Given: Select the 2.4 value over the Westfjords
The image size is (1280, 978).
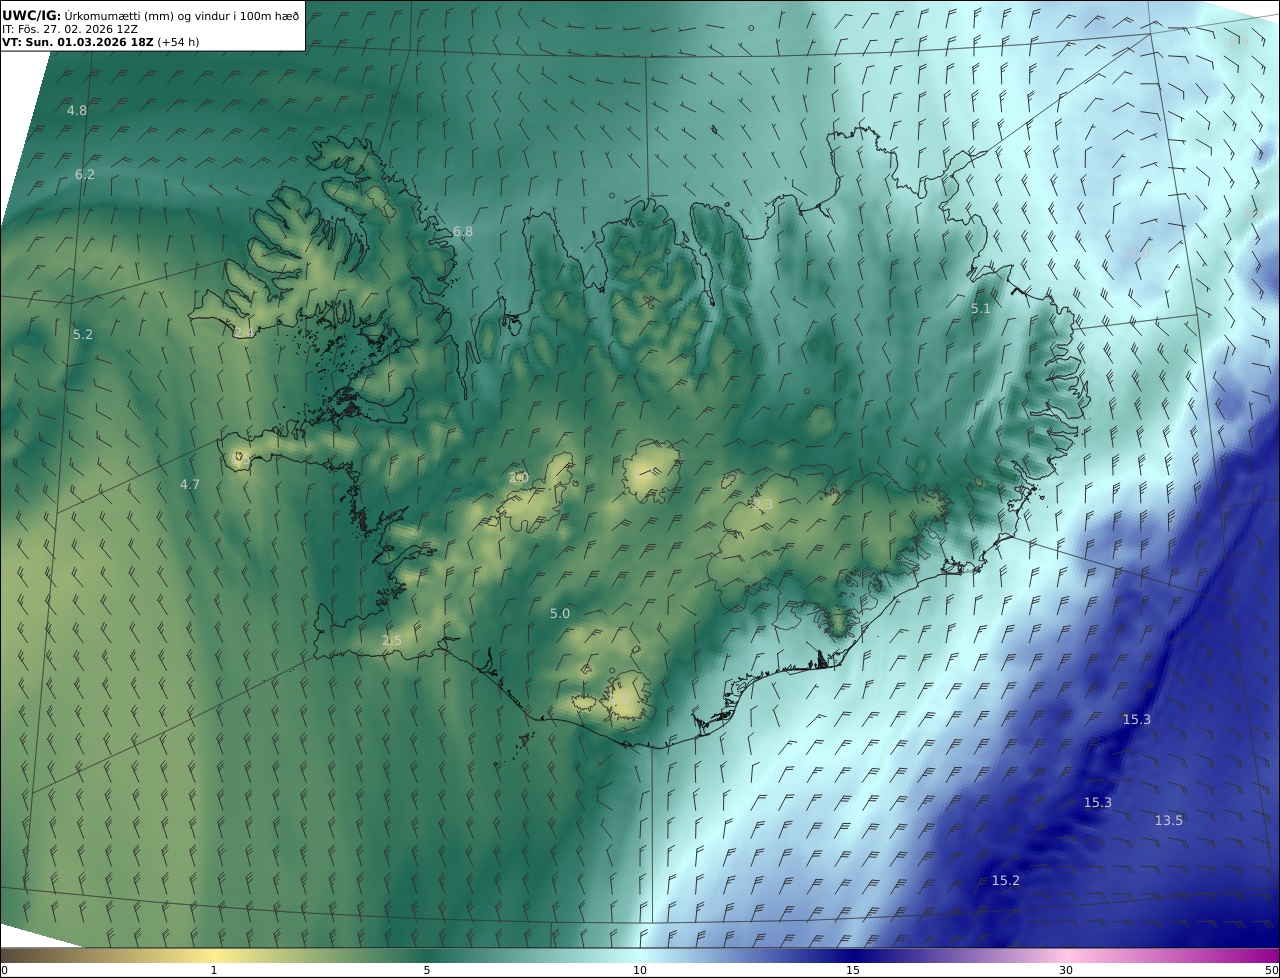Looking at the screenshot, I should pos(244,331).
